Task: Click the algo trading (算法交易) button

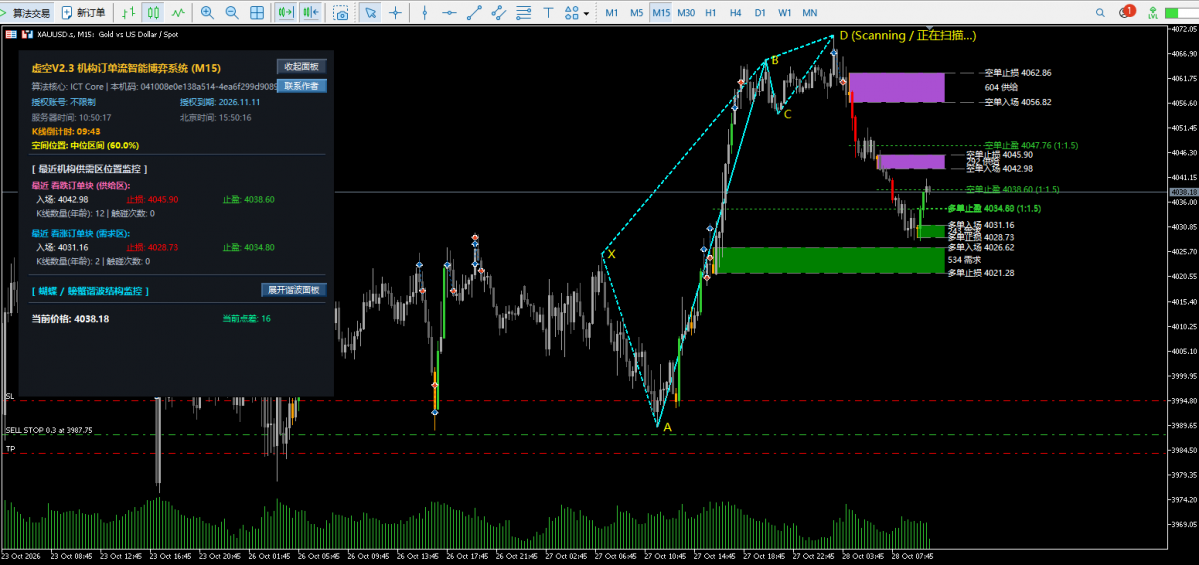Action: [27, 12]
